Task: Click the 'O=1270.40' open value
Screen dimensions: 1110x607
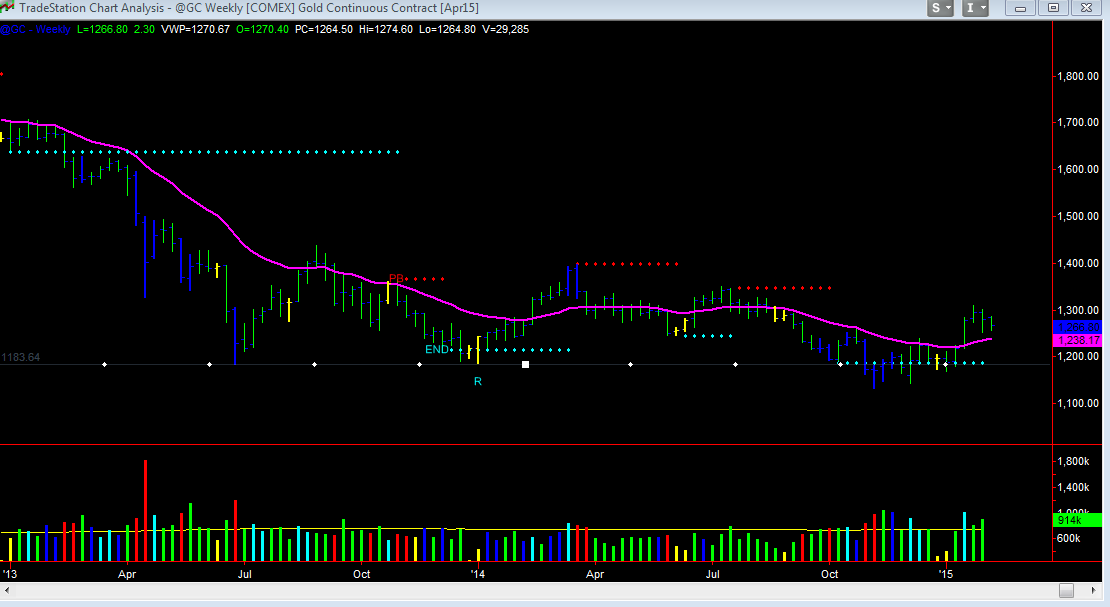Action: (x=263, y=29)
